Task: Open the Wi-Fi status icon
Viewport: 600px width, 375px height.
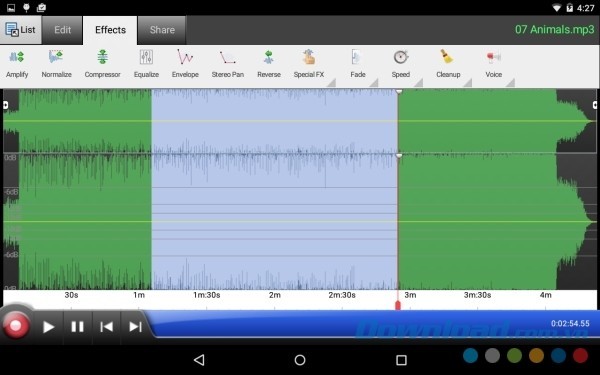Action: pyautogui.click(x=557, y=7)
